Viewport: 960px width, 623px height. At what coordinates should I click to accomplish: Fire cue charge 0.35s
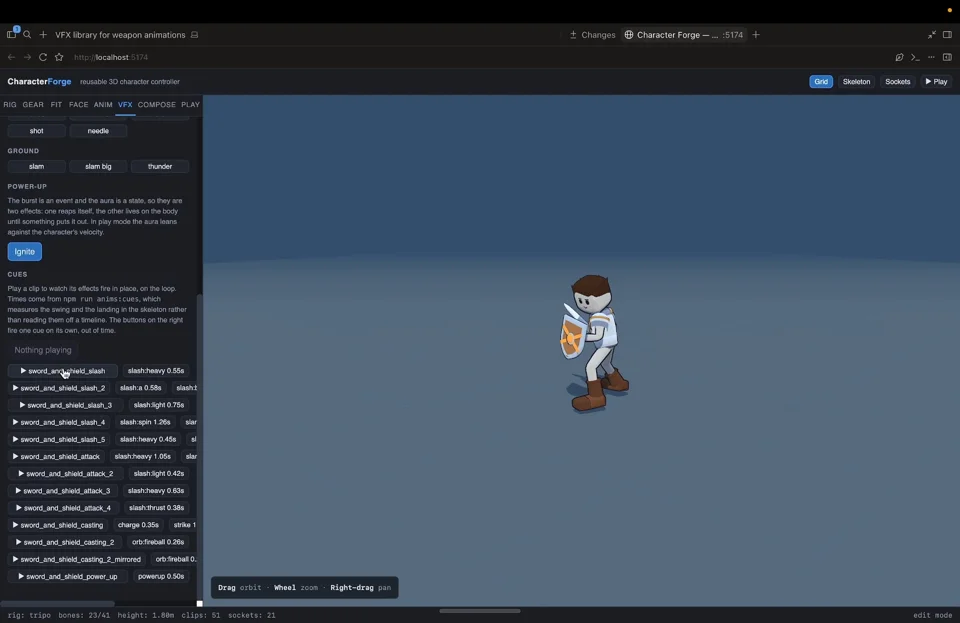click(x=138, y=525)
